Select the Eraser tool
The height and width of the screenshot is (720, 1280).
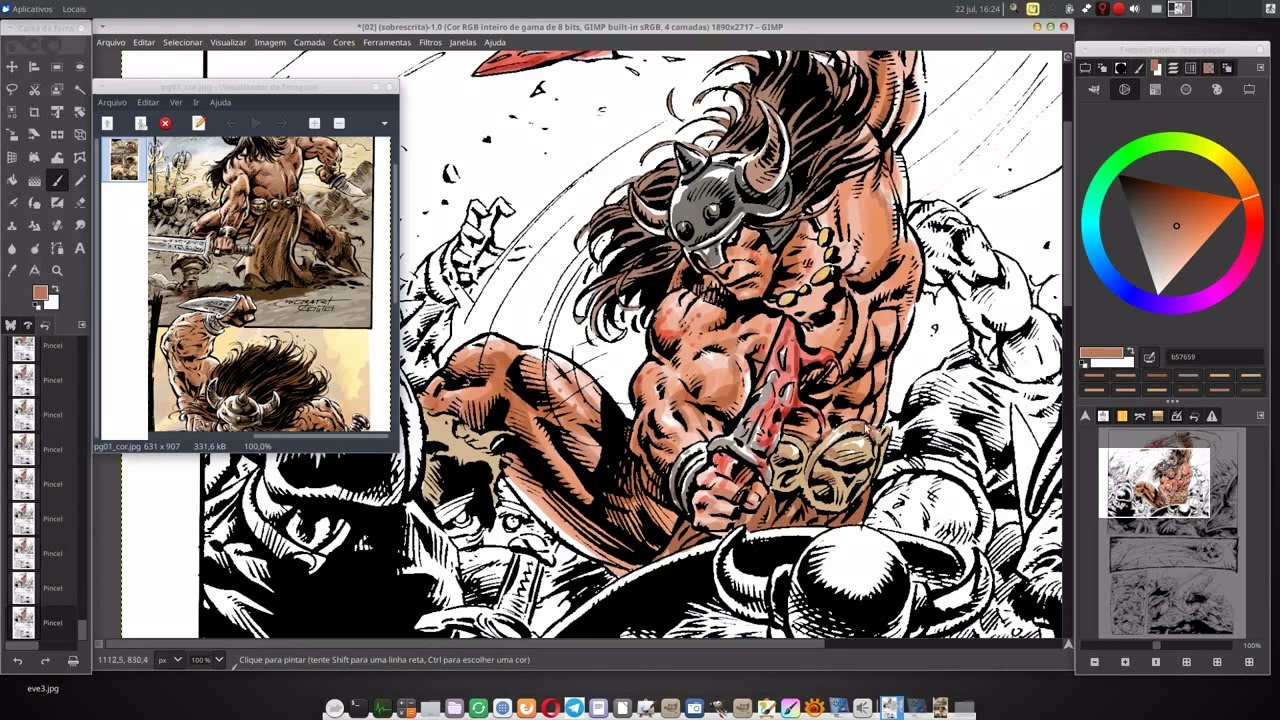pos(80,203)
